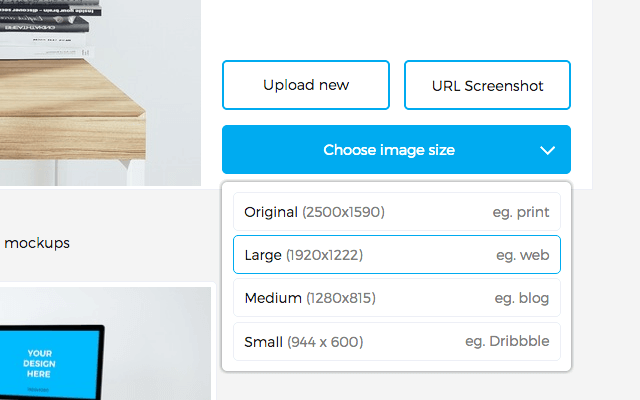Viewport: 640px width, 400px height.
Task: Pick Medium (1280x815) size option
Action: (x=397, y=298)
